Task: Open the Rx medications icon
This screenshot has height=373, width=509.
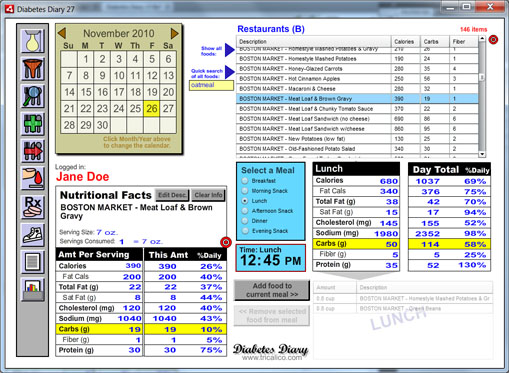Action: [x=33, y=207]
